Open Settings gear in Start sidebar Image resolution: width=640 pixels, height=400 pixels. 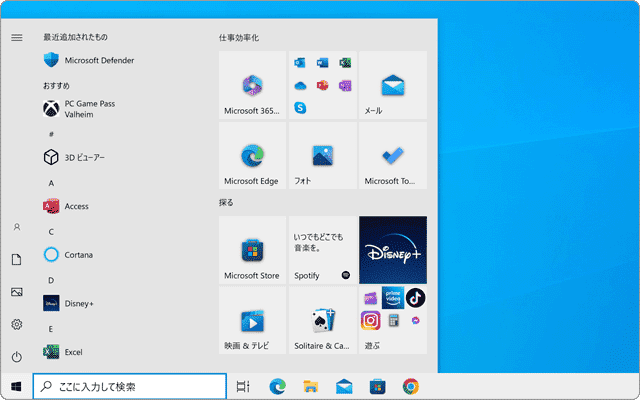[17, 324]
